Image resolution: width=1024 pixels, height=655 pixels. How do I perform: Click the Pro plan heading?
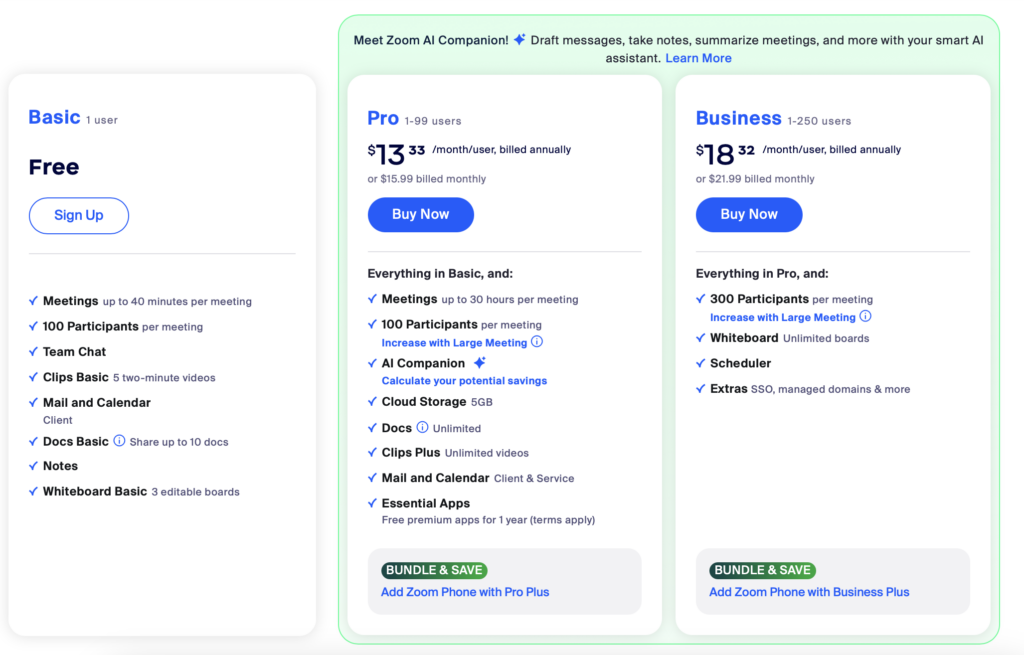tap(383, 118)
